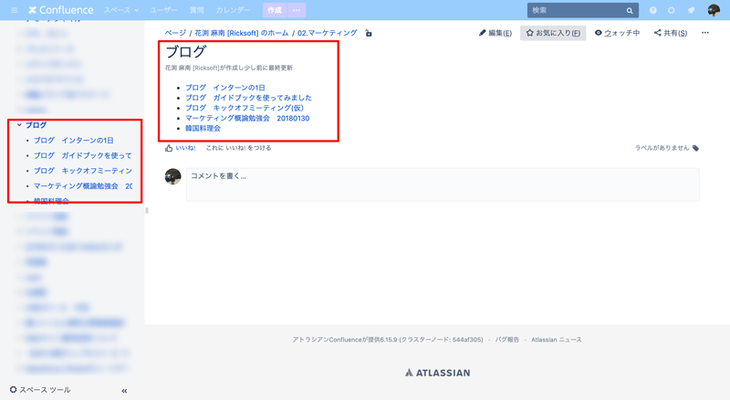Open the 質問 menu item

196,10
